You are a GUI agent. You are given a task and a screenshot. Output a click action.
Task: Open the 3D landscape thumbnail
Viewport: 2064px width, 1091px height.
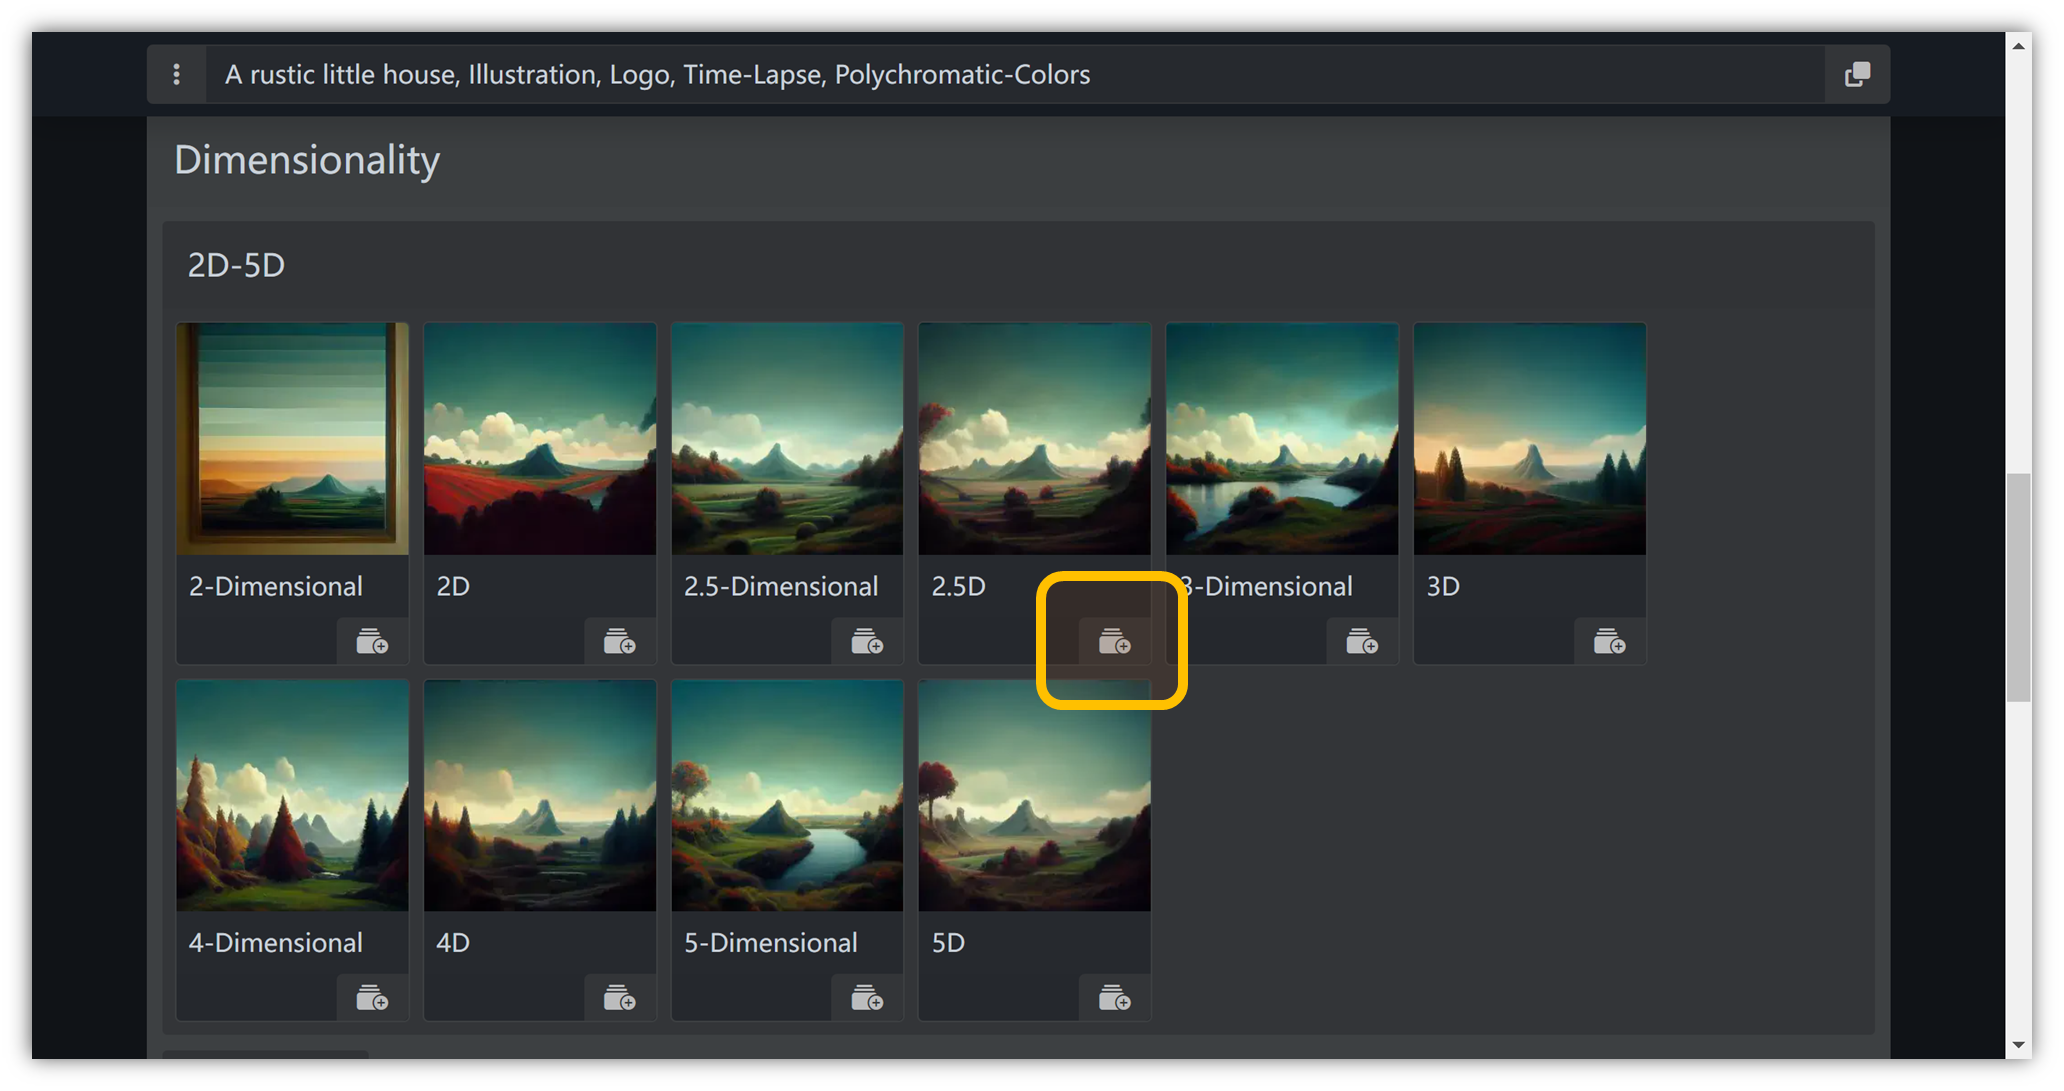(x=1529, y=438)
